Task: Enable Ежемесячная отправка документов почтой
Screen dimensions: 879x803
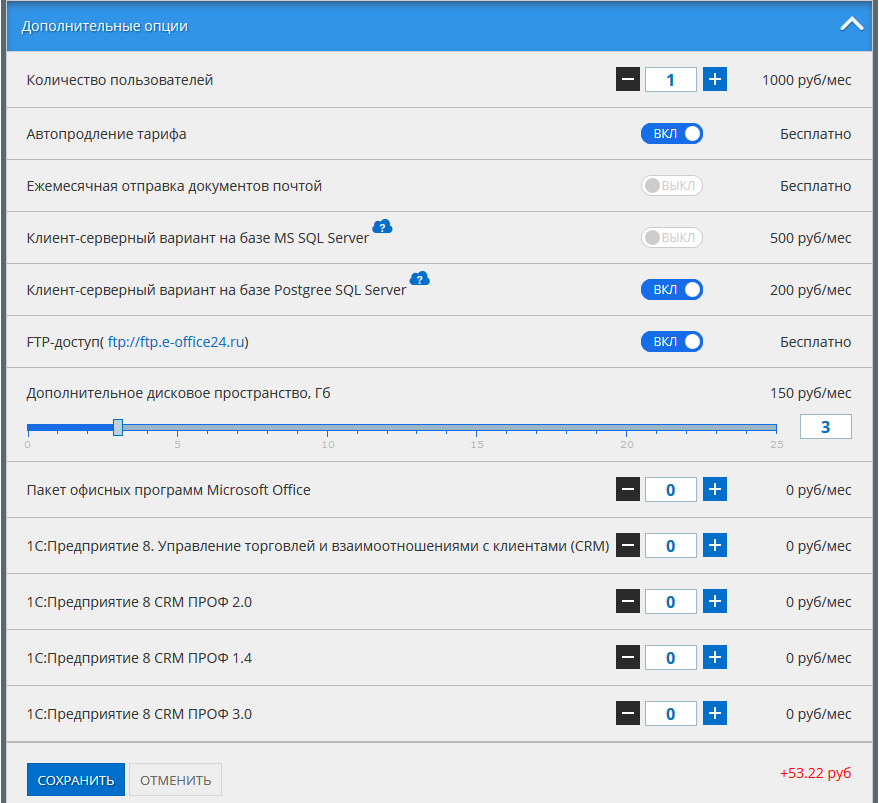Action: pyautogui.click(x=671, y=186)
